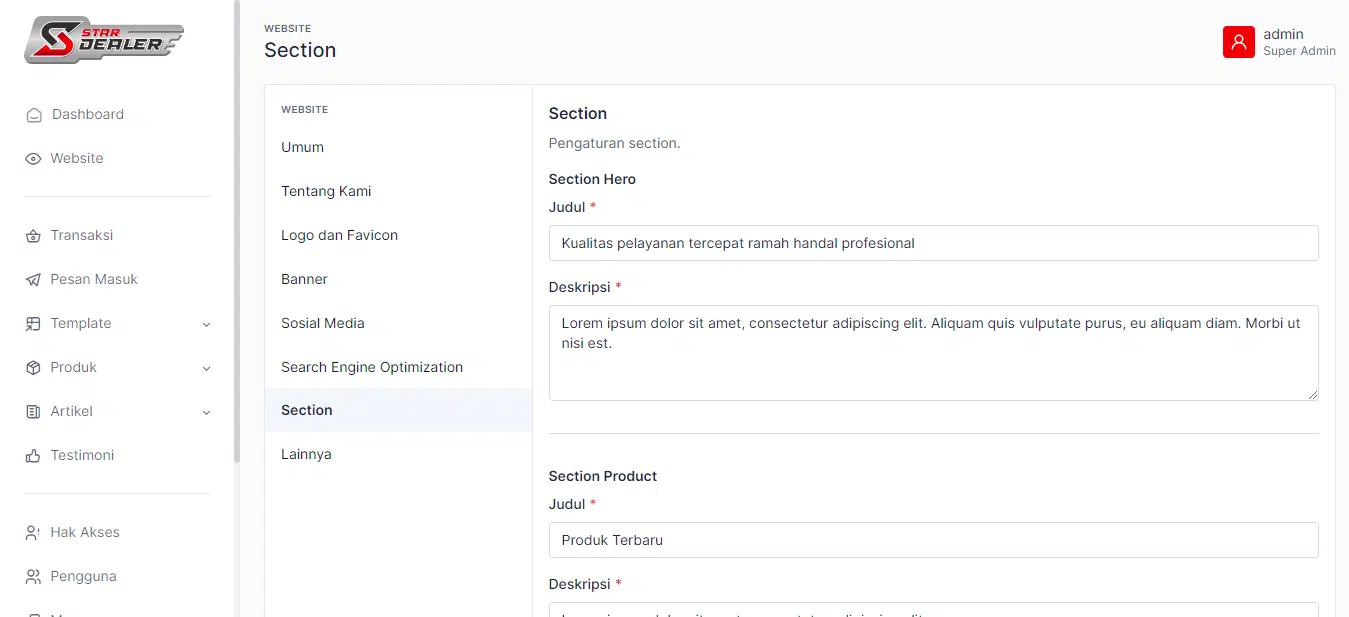Click the Hak Akses user icon
Screen dimensions: 1349x617
tap(33, 533)
